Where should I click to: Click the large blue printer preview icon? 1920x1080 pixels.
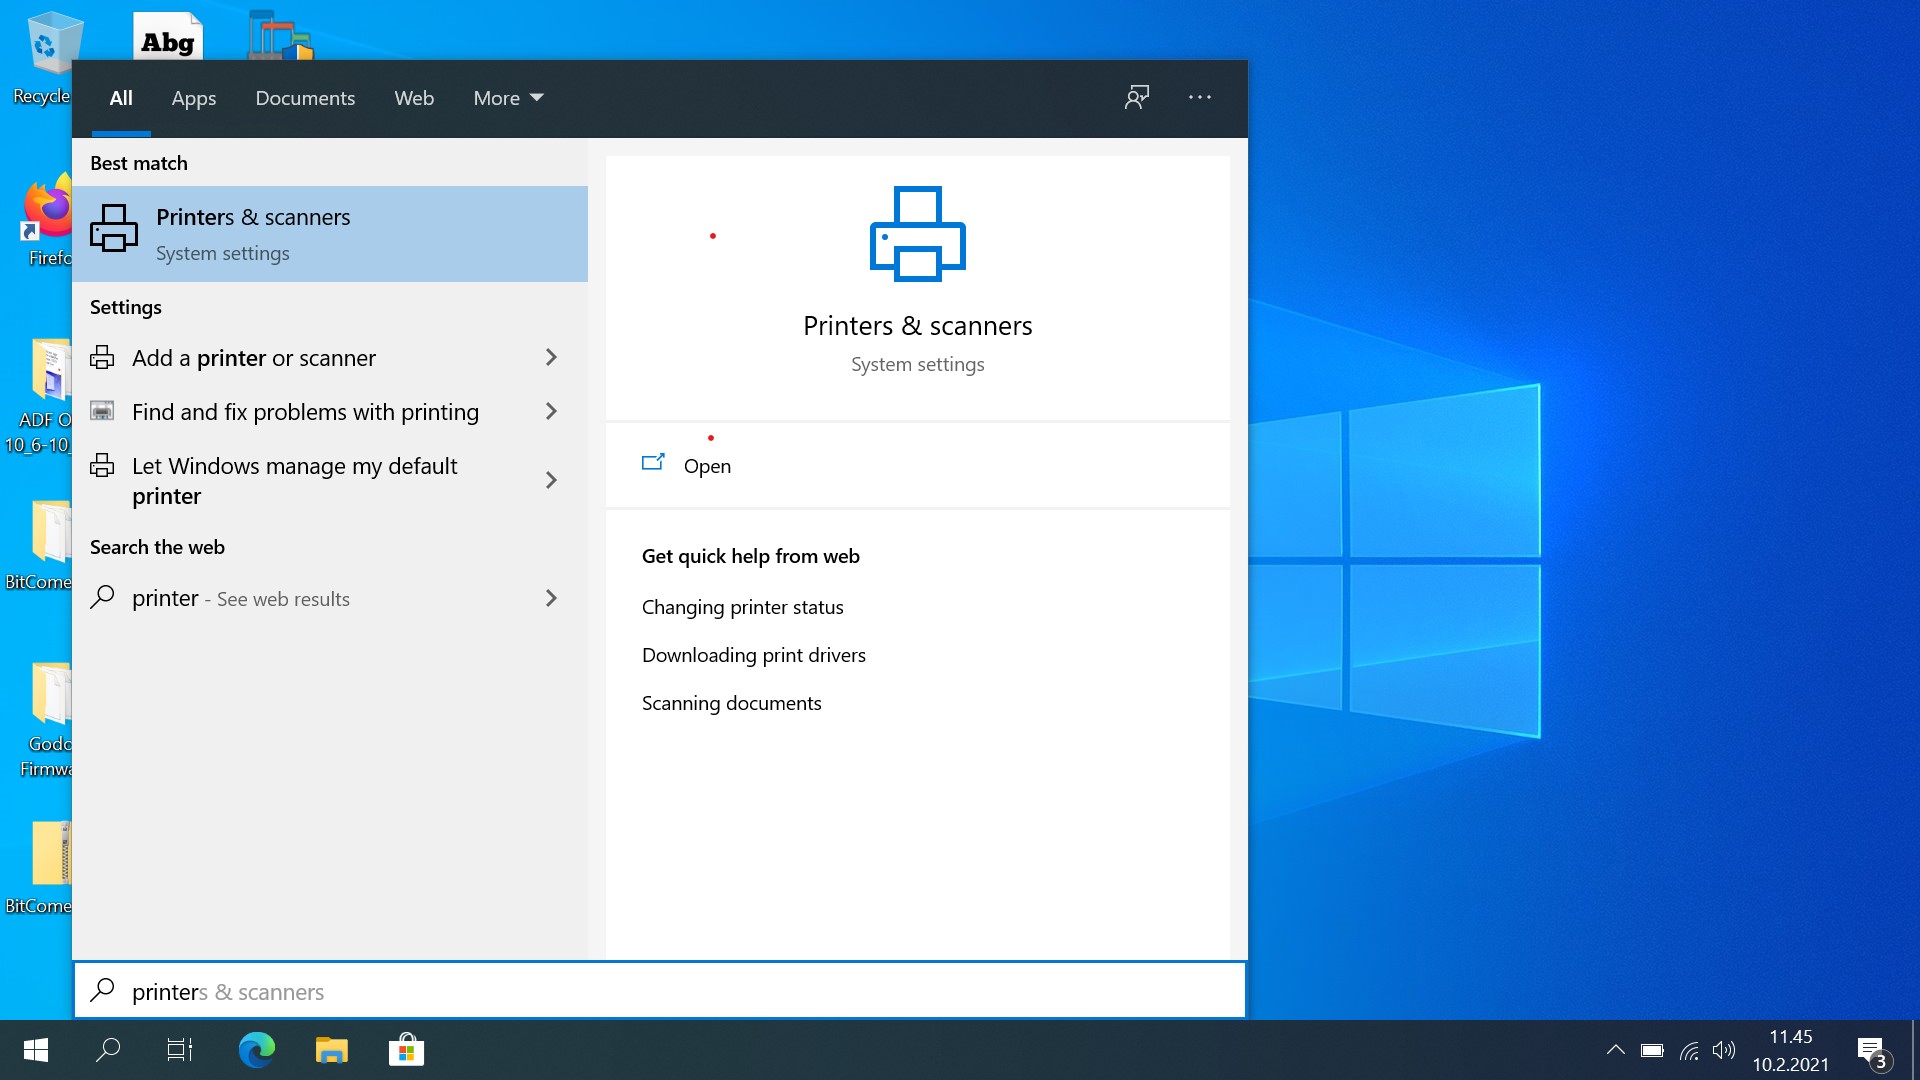pyautogui.click(x=917, y=234)
